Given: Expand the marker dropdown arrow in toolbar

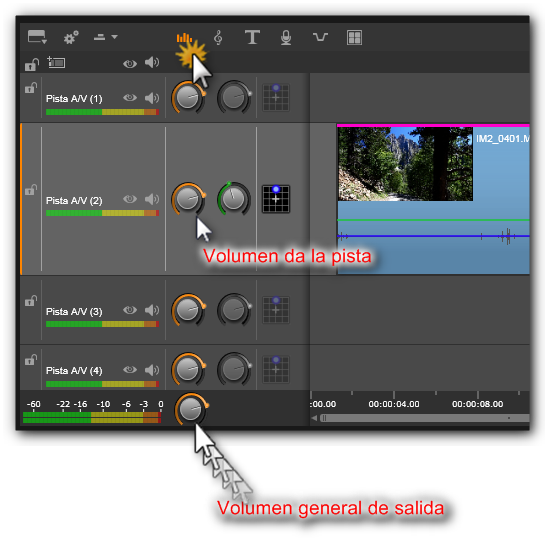Looking at the screenshot, I should (114, 37).
